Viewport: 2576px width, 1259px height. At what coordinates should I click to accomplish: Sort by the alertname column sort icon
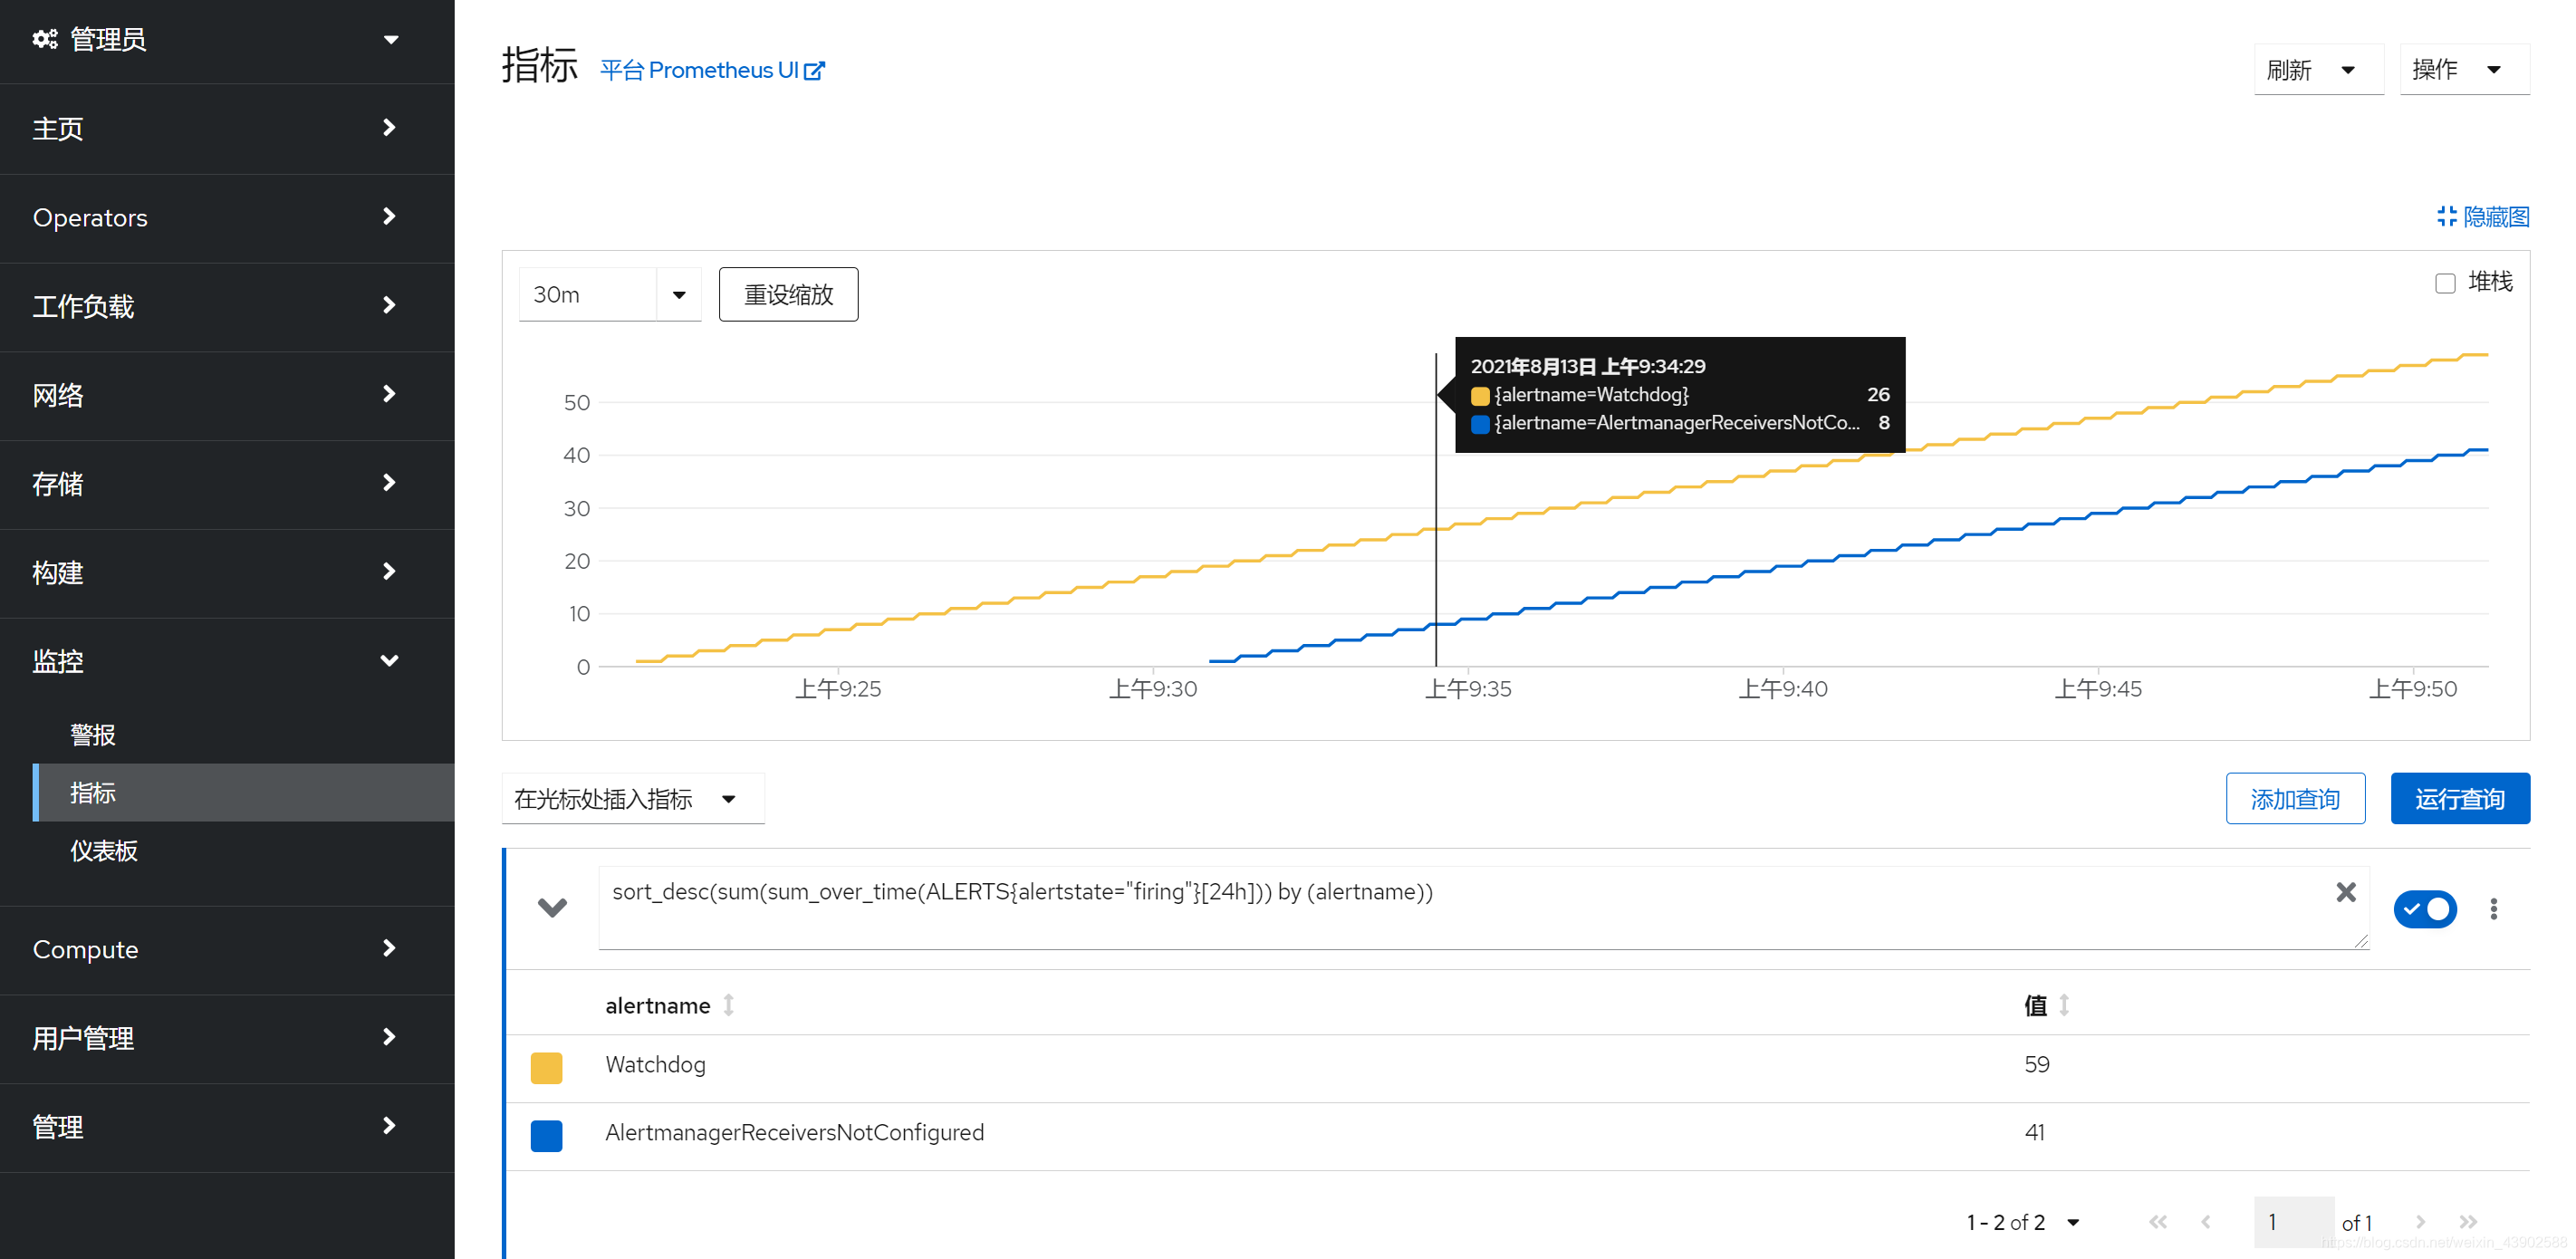click(729, 1005)
